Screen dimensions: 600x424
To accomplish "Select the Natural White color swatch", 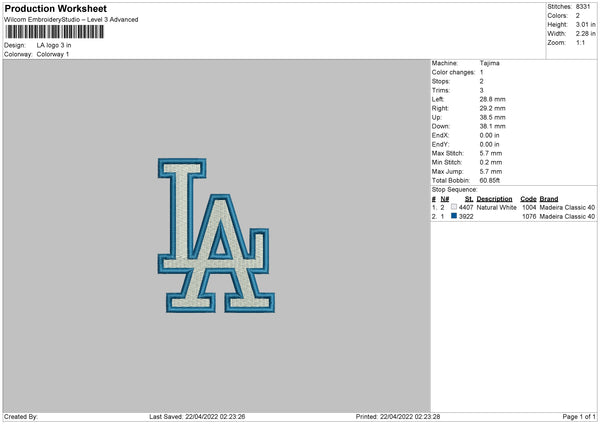I will tap(454, 207).
